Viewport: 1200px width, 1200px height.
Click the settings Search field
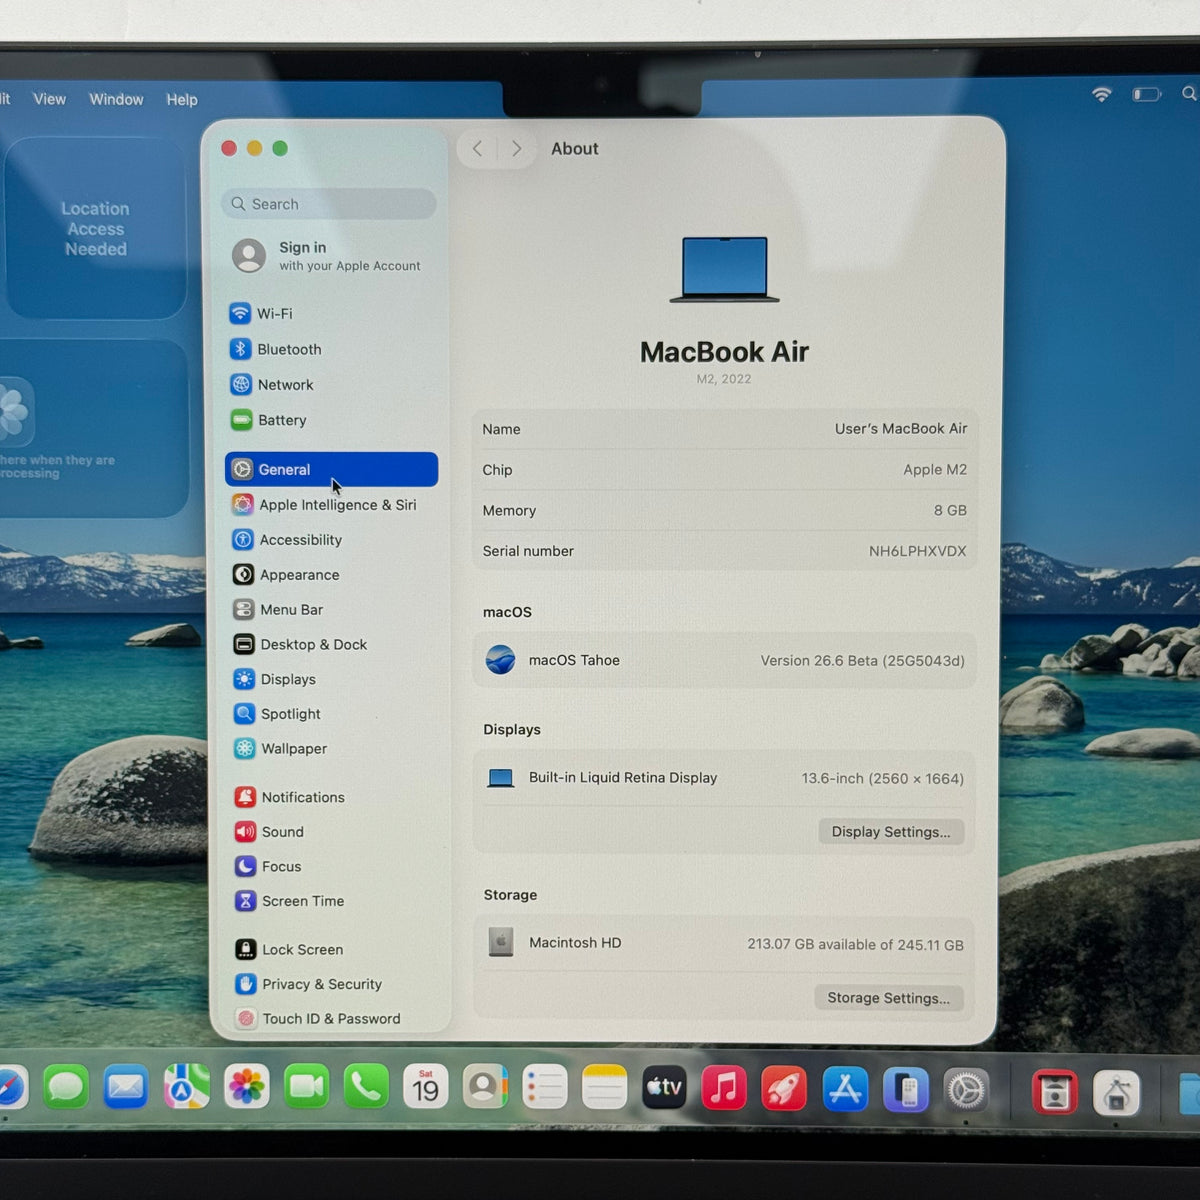click(x=329, y=204)
